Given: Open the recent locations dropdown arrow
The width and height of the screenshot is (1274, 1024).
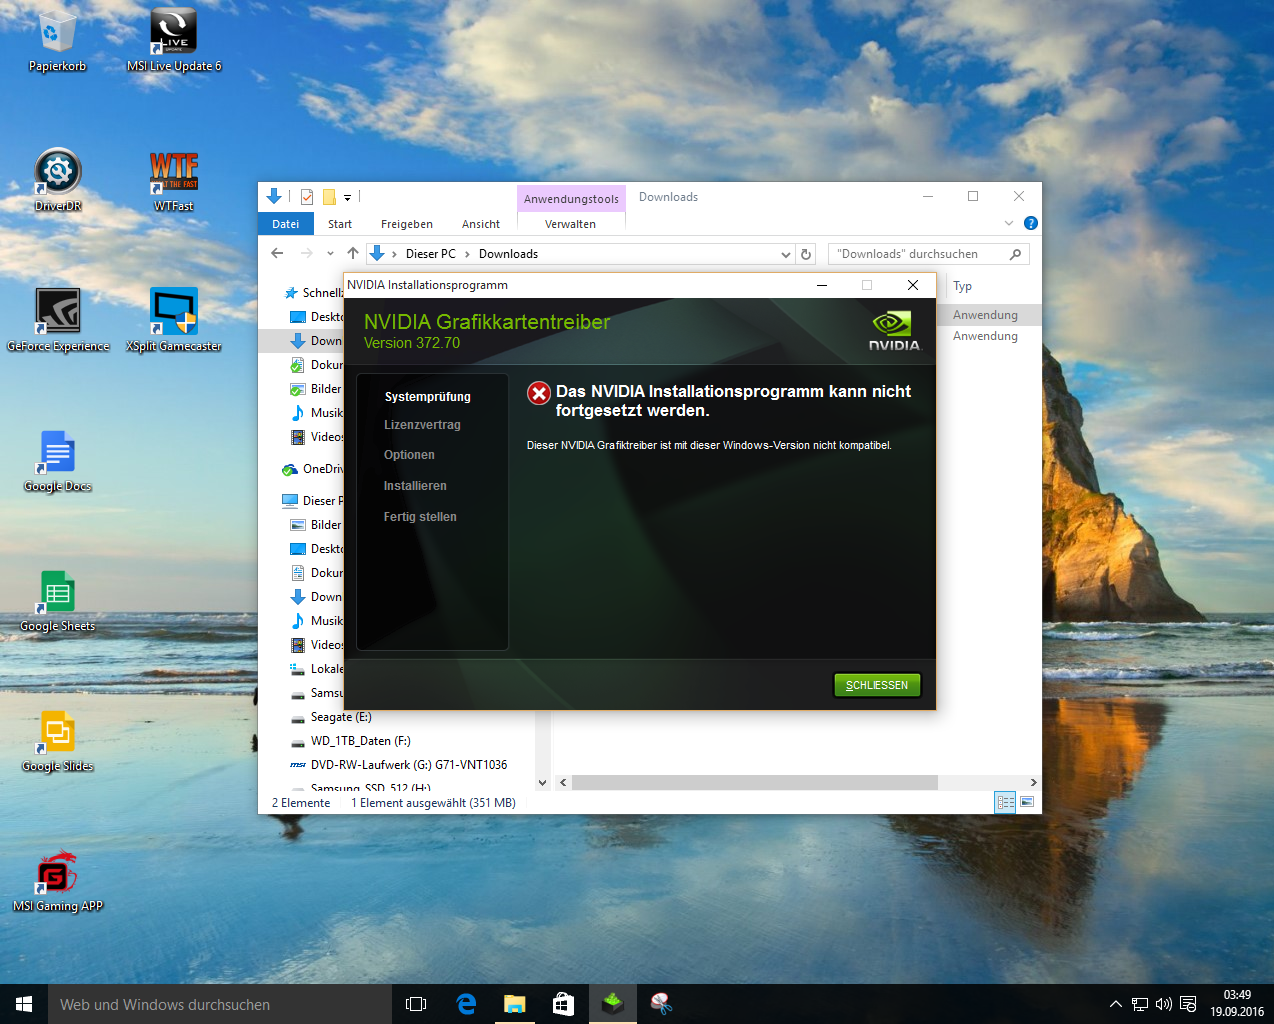Looking at the screenshot, I should tap(330, 254).
